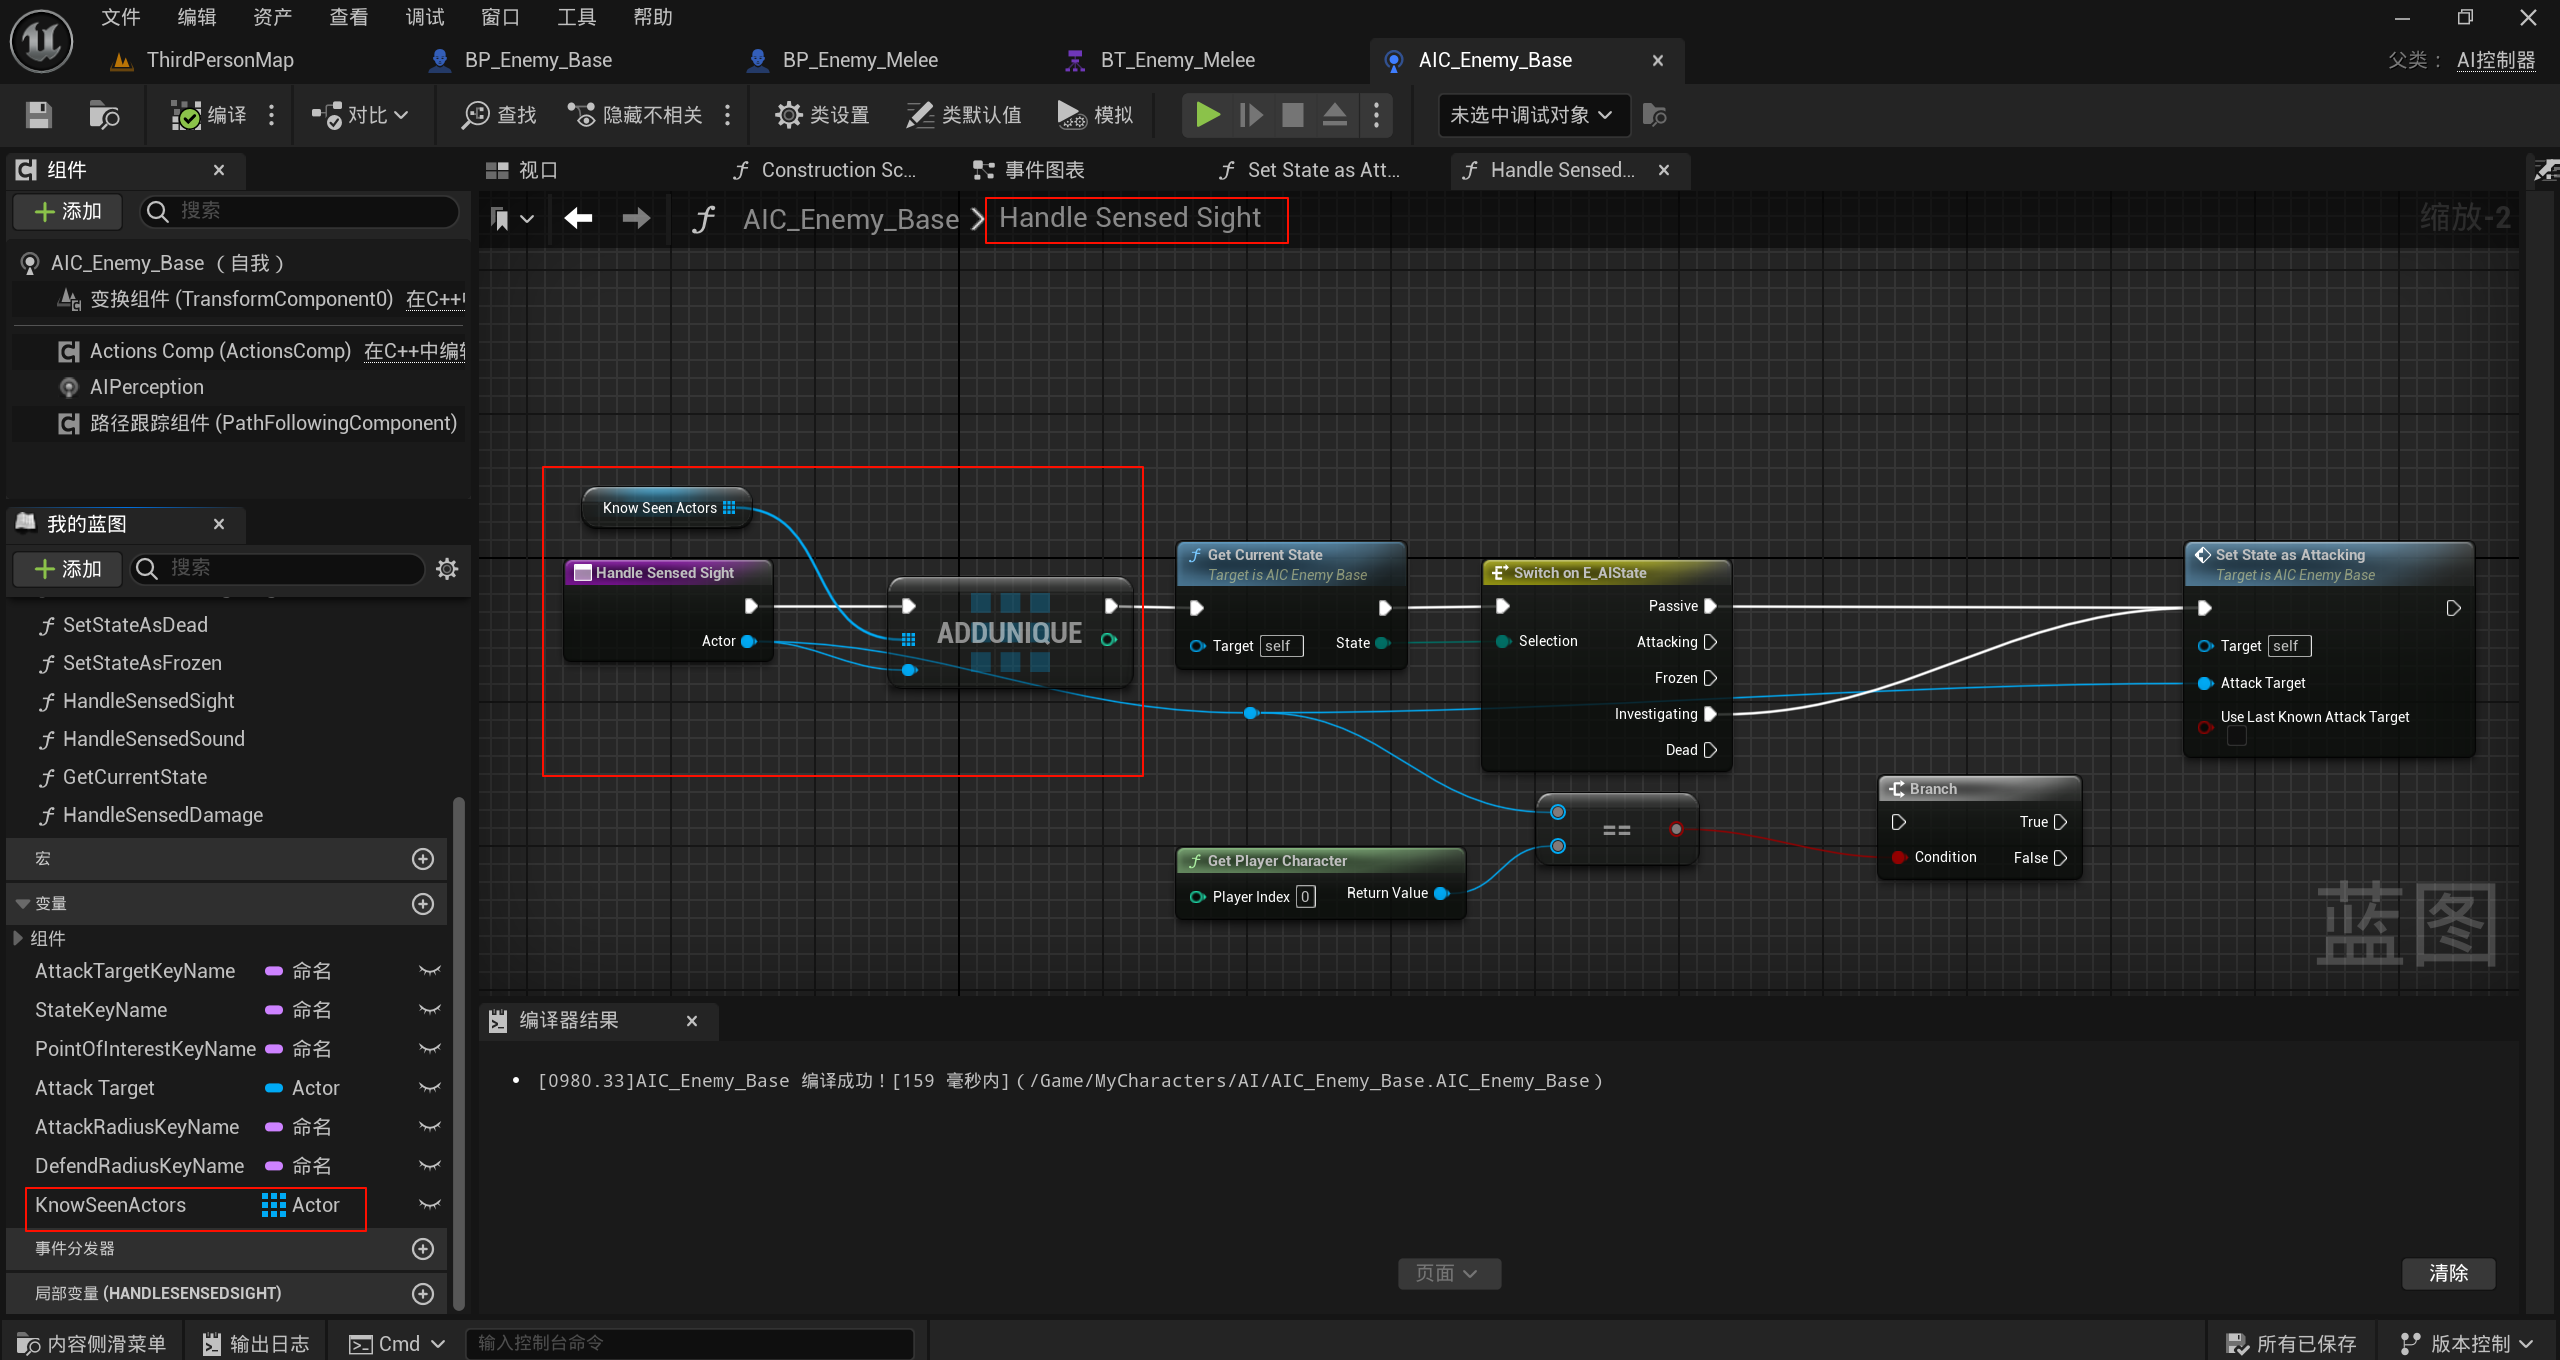This screenshot has width=2560, height=1360.
Task: Click the Compile button icon
Action: (186, 115)
